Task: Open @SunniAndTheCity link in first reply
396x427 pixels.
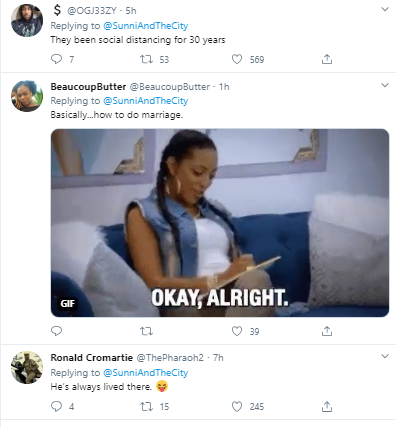Action: 146,26
